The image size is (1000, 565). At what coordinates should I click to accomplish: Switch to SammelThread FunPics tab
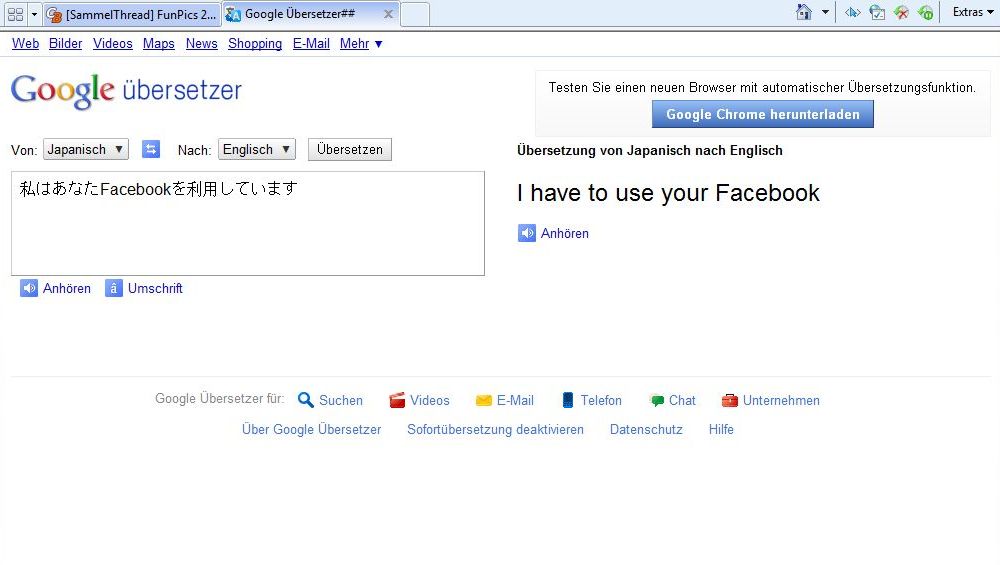(133, 14)
